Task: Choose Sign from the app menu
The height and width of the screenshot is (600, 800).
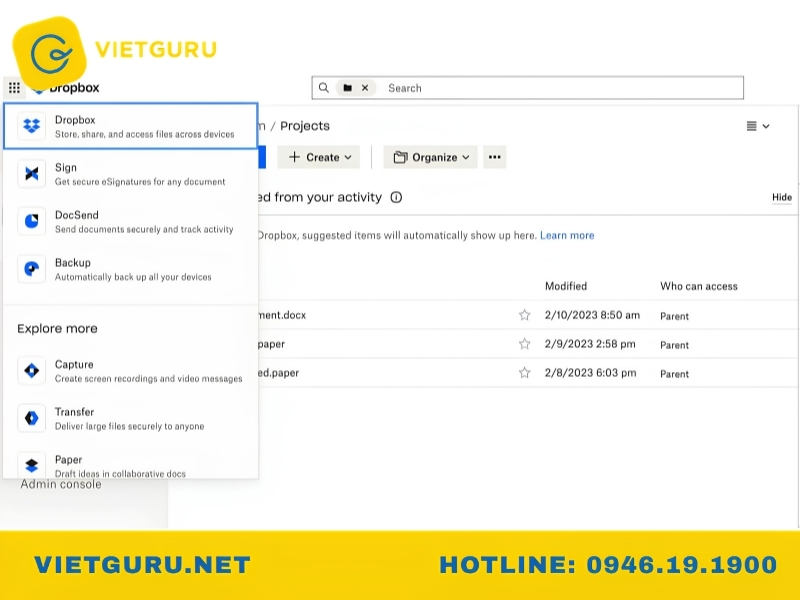Action: [130, 174]
